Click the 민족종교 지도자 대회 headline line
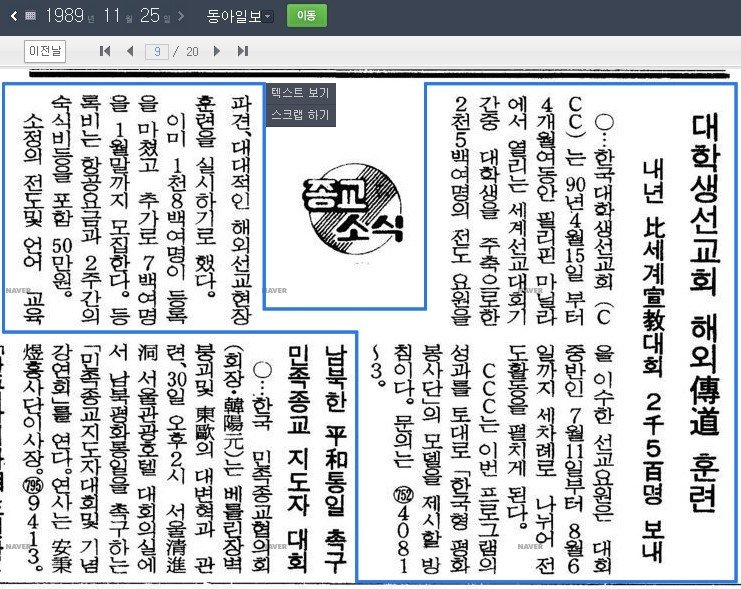This screenshot has height=589, width=741. point(299,459)
